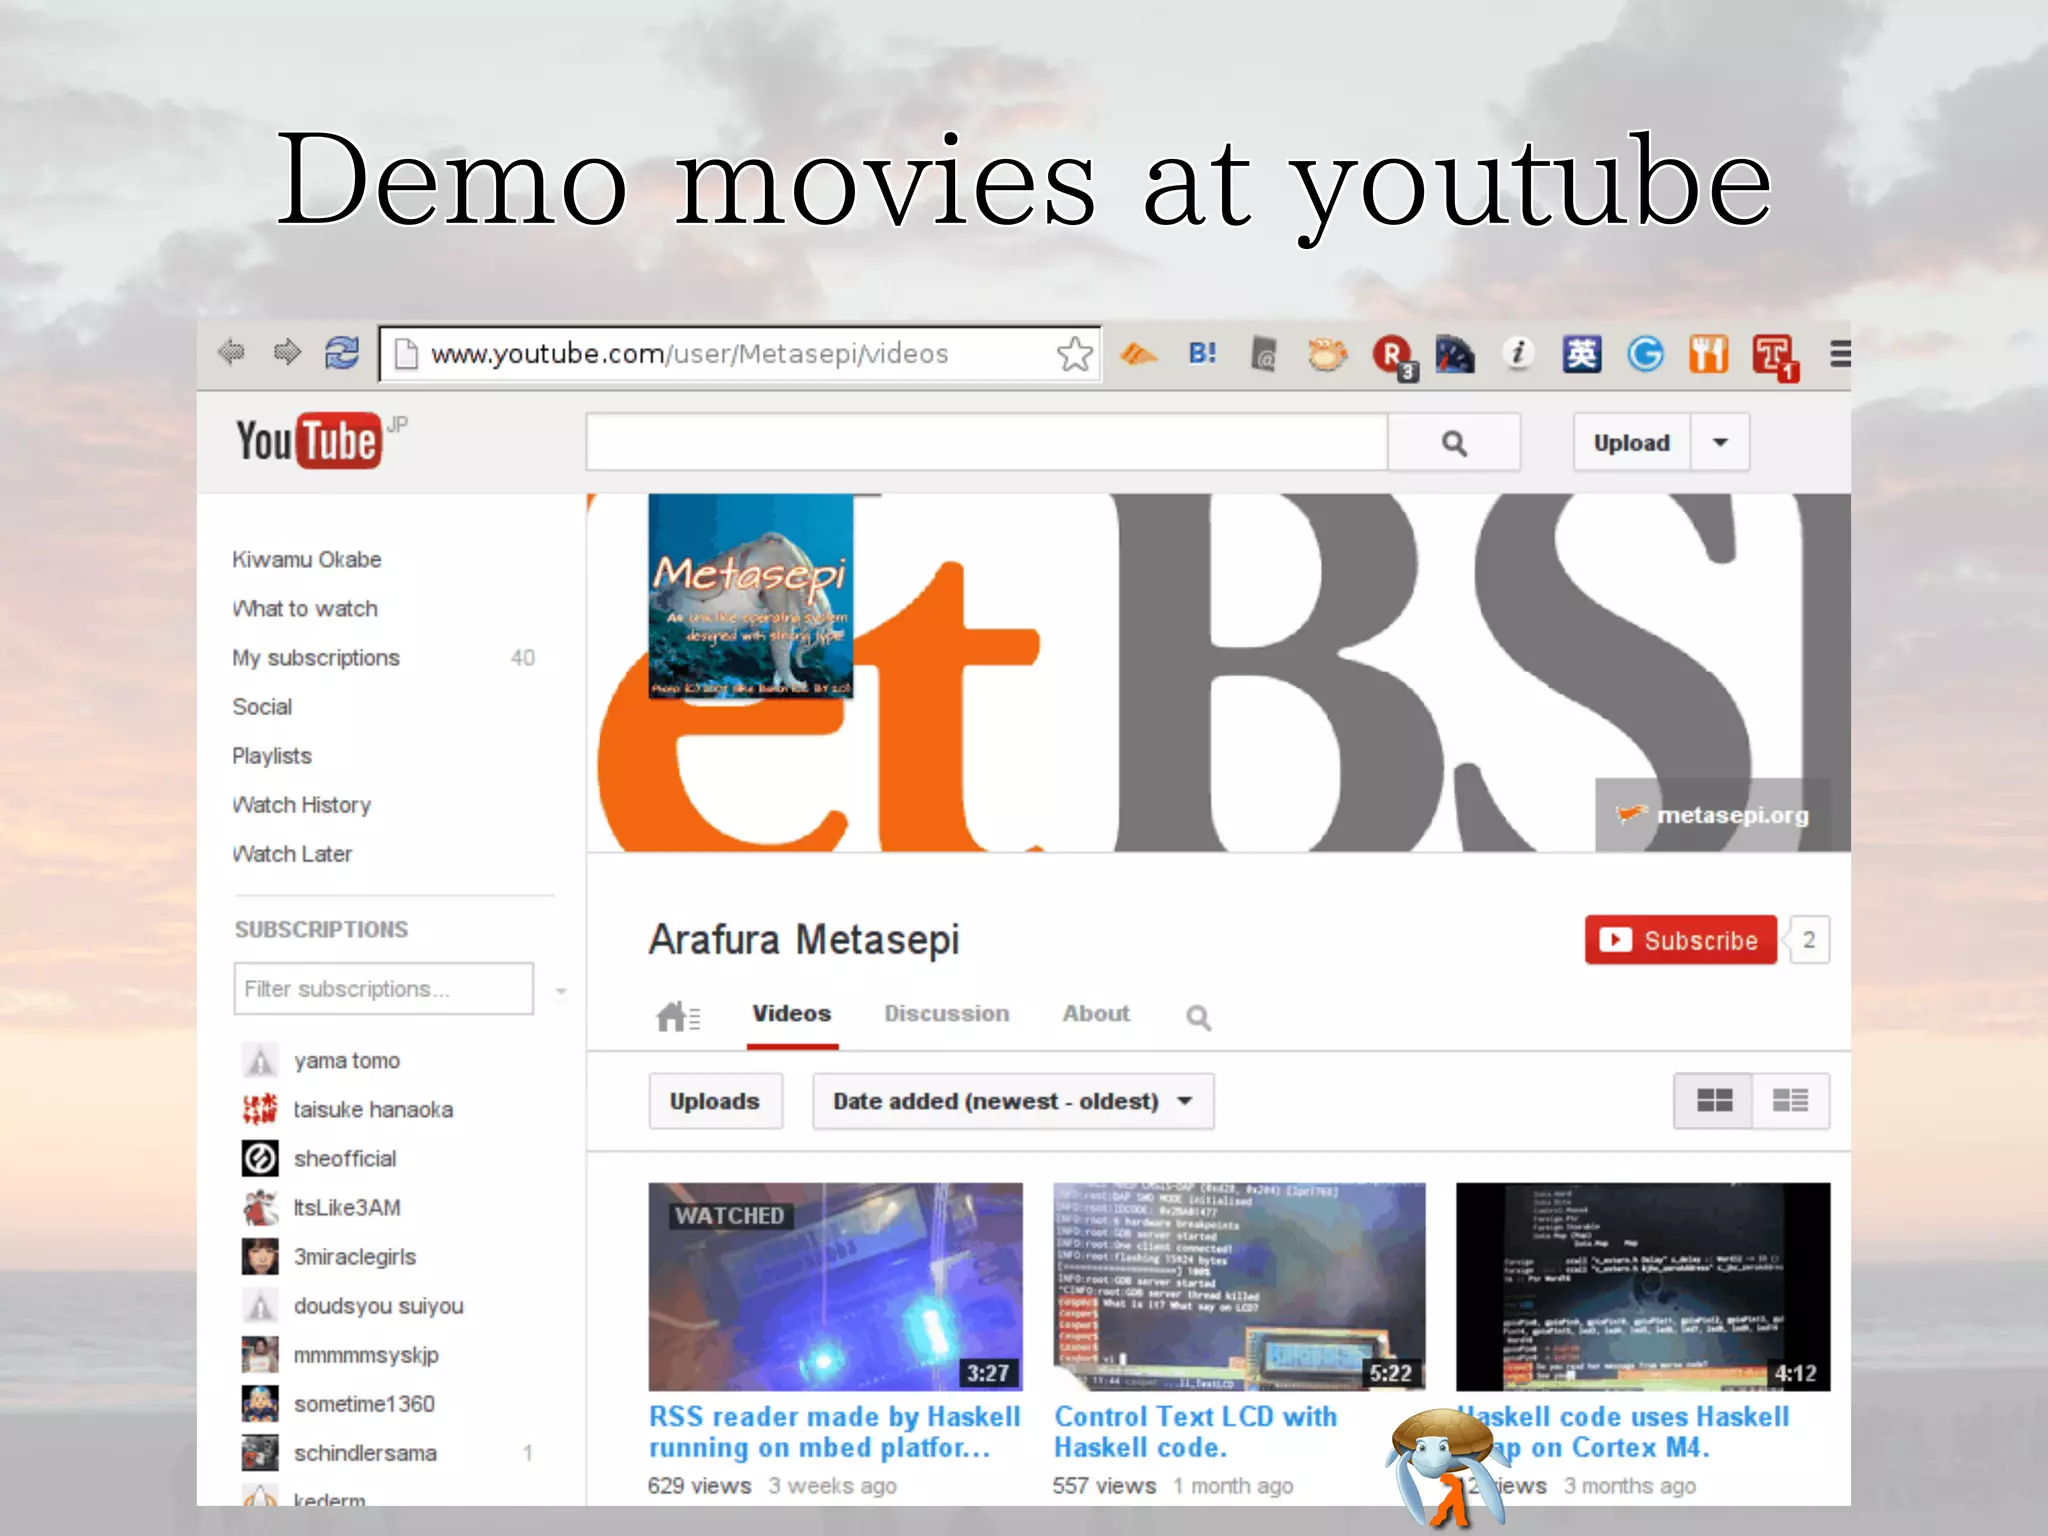This screenshot has height=1536, width=2048.
Task: Select the About tab
Action: pos(1096,1014)
